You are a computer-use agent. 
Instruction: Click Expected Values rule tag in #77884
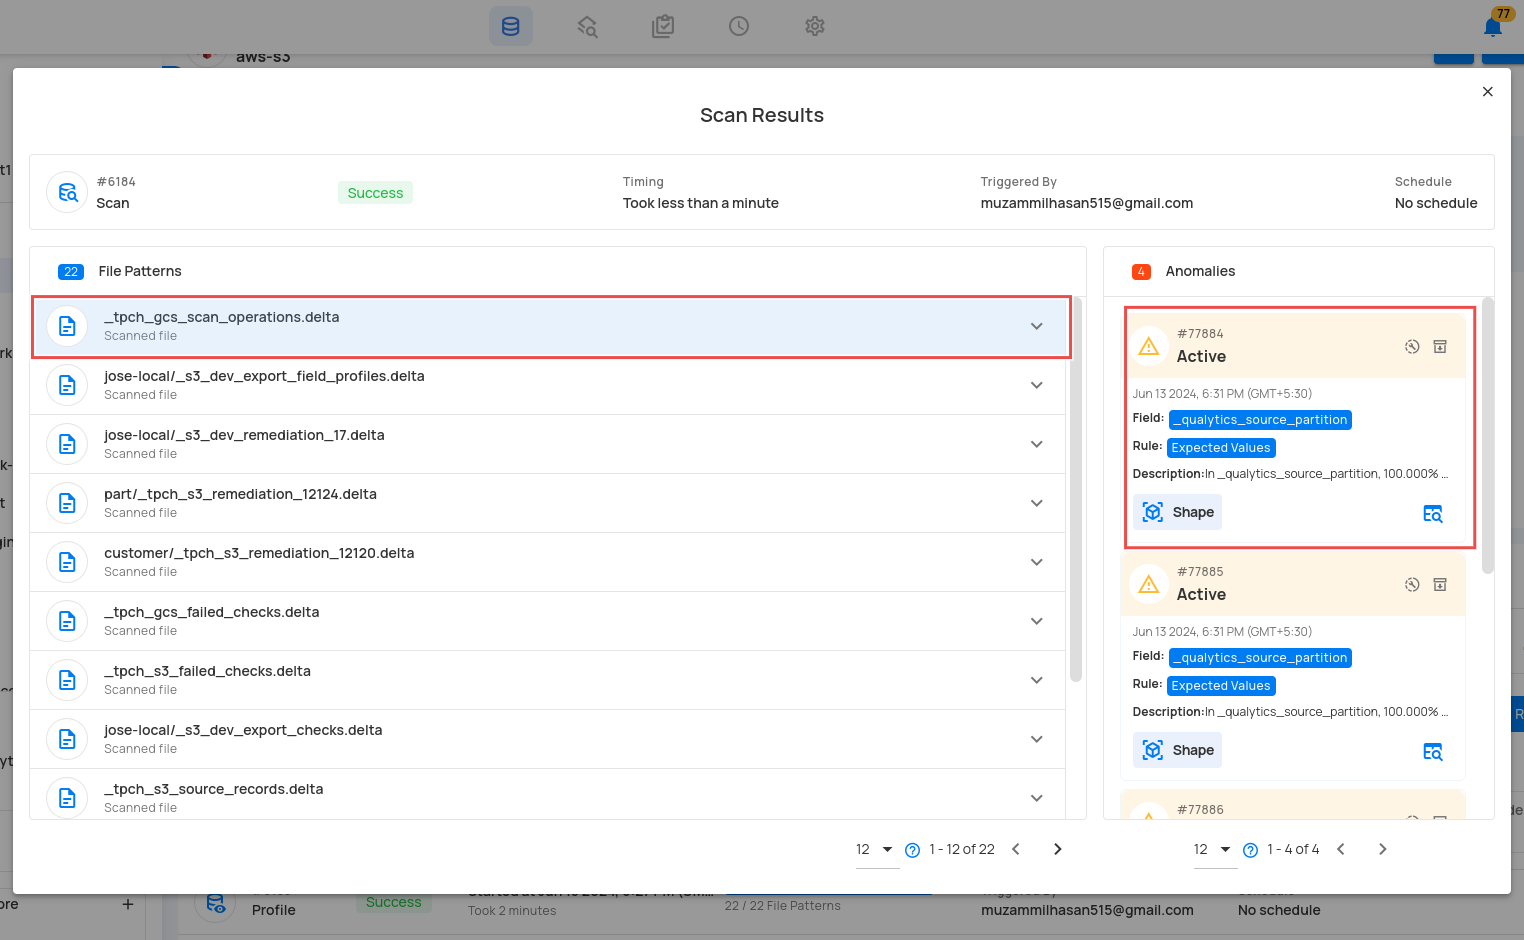1221,448
